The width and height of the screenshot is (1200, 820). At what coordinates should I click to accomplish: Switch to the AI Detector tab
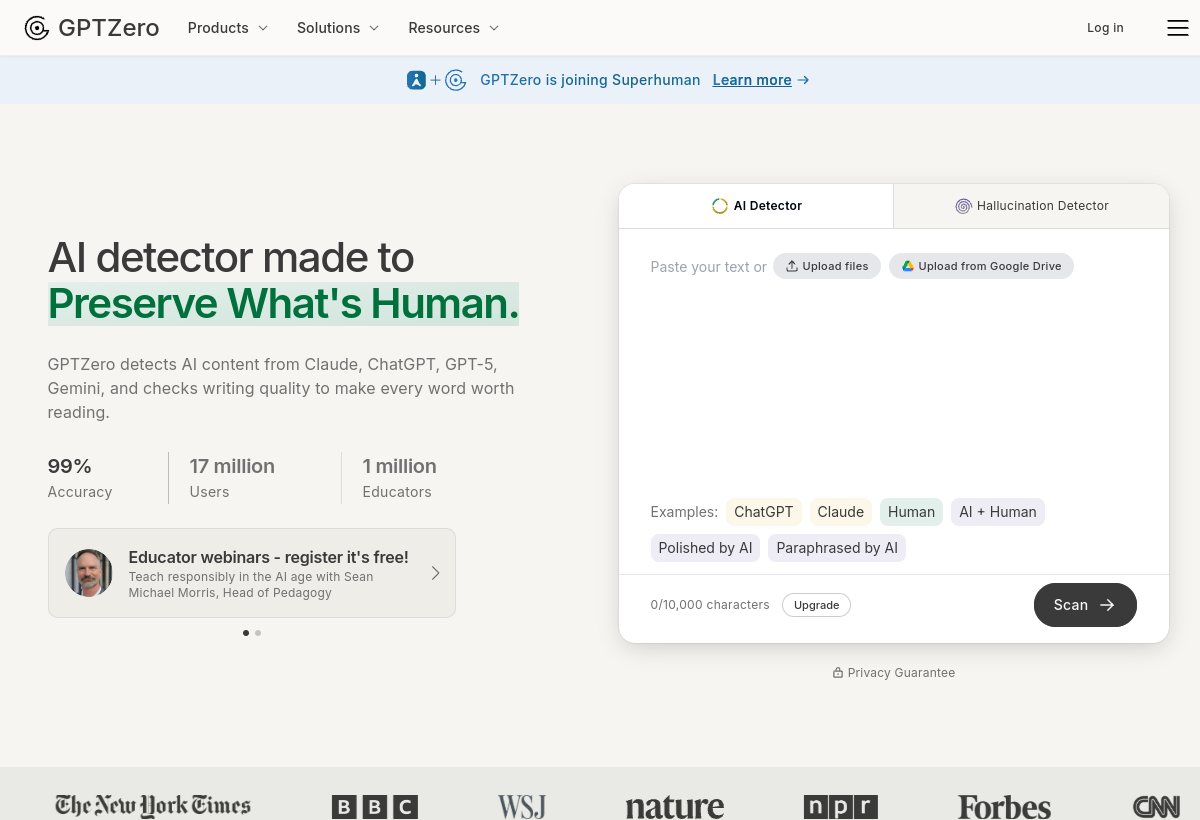(x=756, y=206)
